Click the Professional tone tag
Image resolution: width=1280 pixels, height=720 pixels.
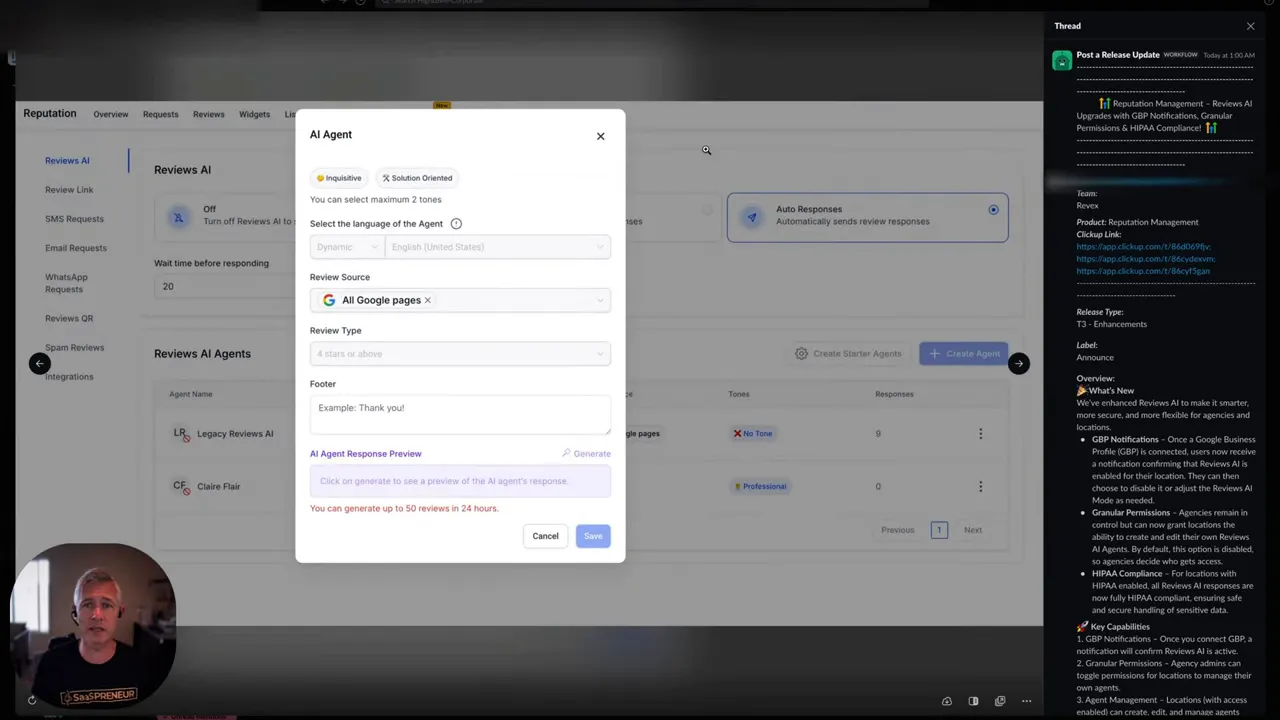[x=761, y=487]
